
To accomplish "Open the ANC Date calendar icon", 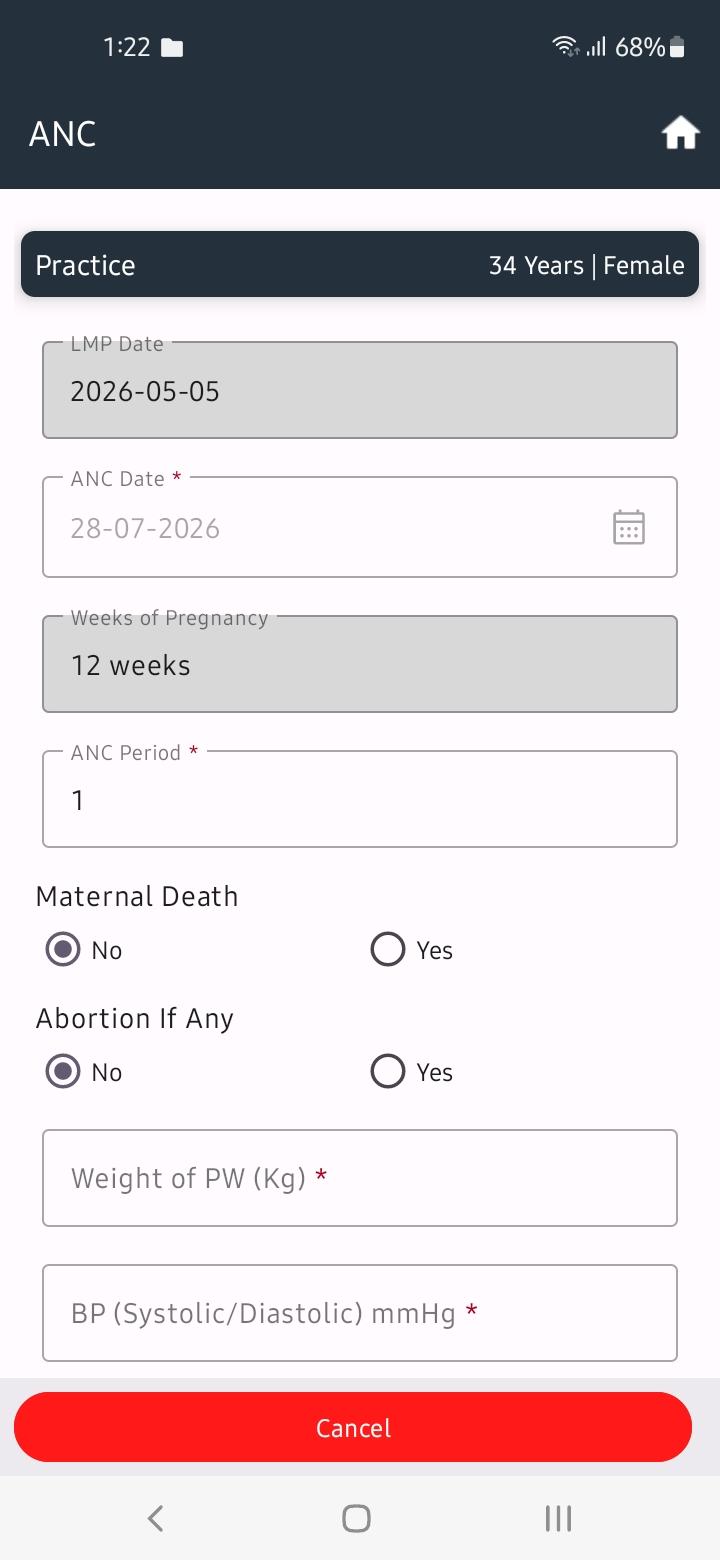I will point(629,527).
